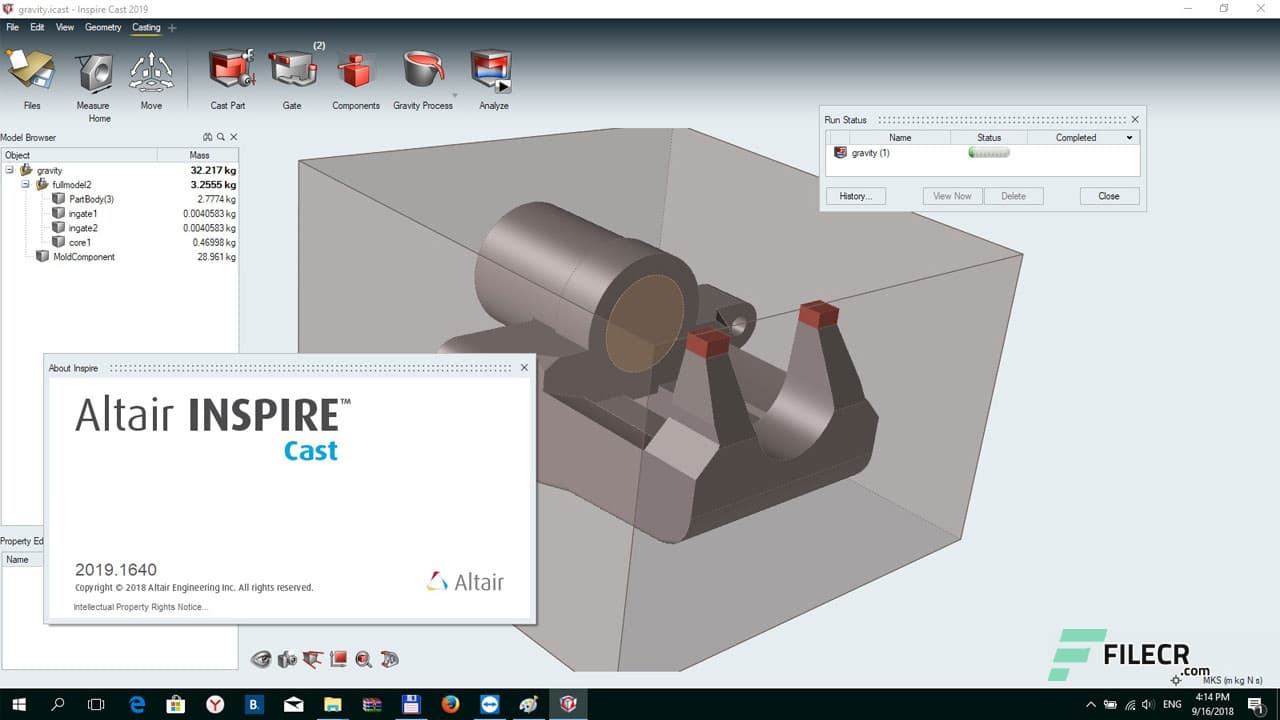Open the Move tool
This screenshot has height=720, width=1280.
tap(151, 73)
